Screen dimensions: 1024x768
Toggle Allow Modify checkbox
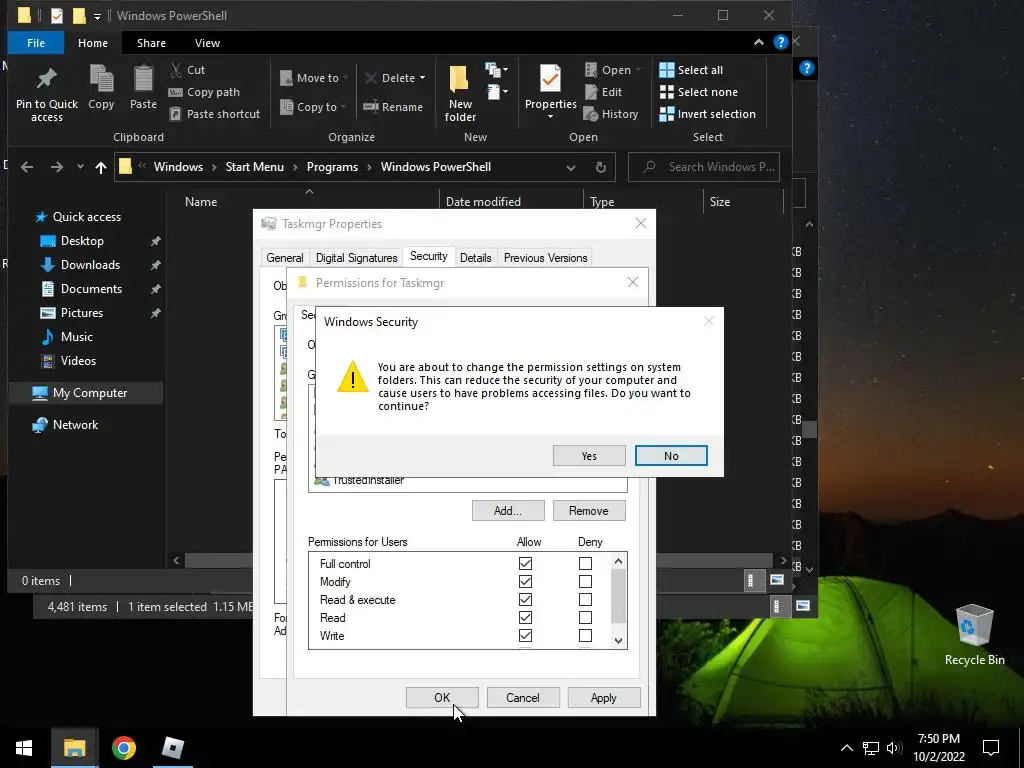pyautogui.click(x=525, y=581)
